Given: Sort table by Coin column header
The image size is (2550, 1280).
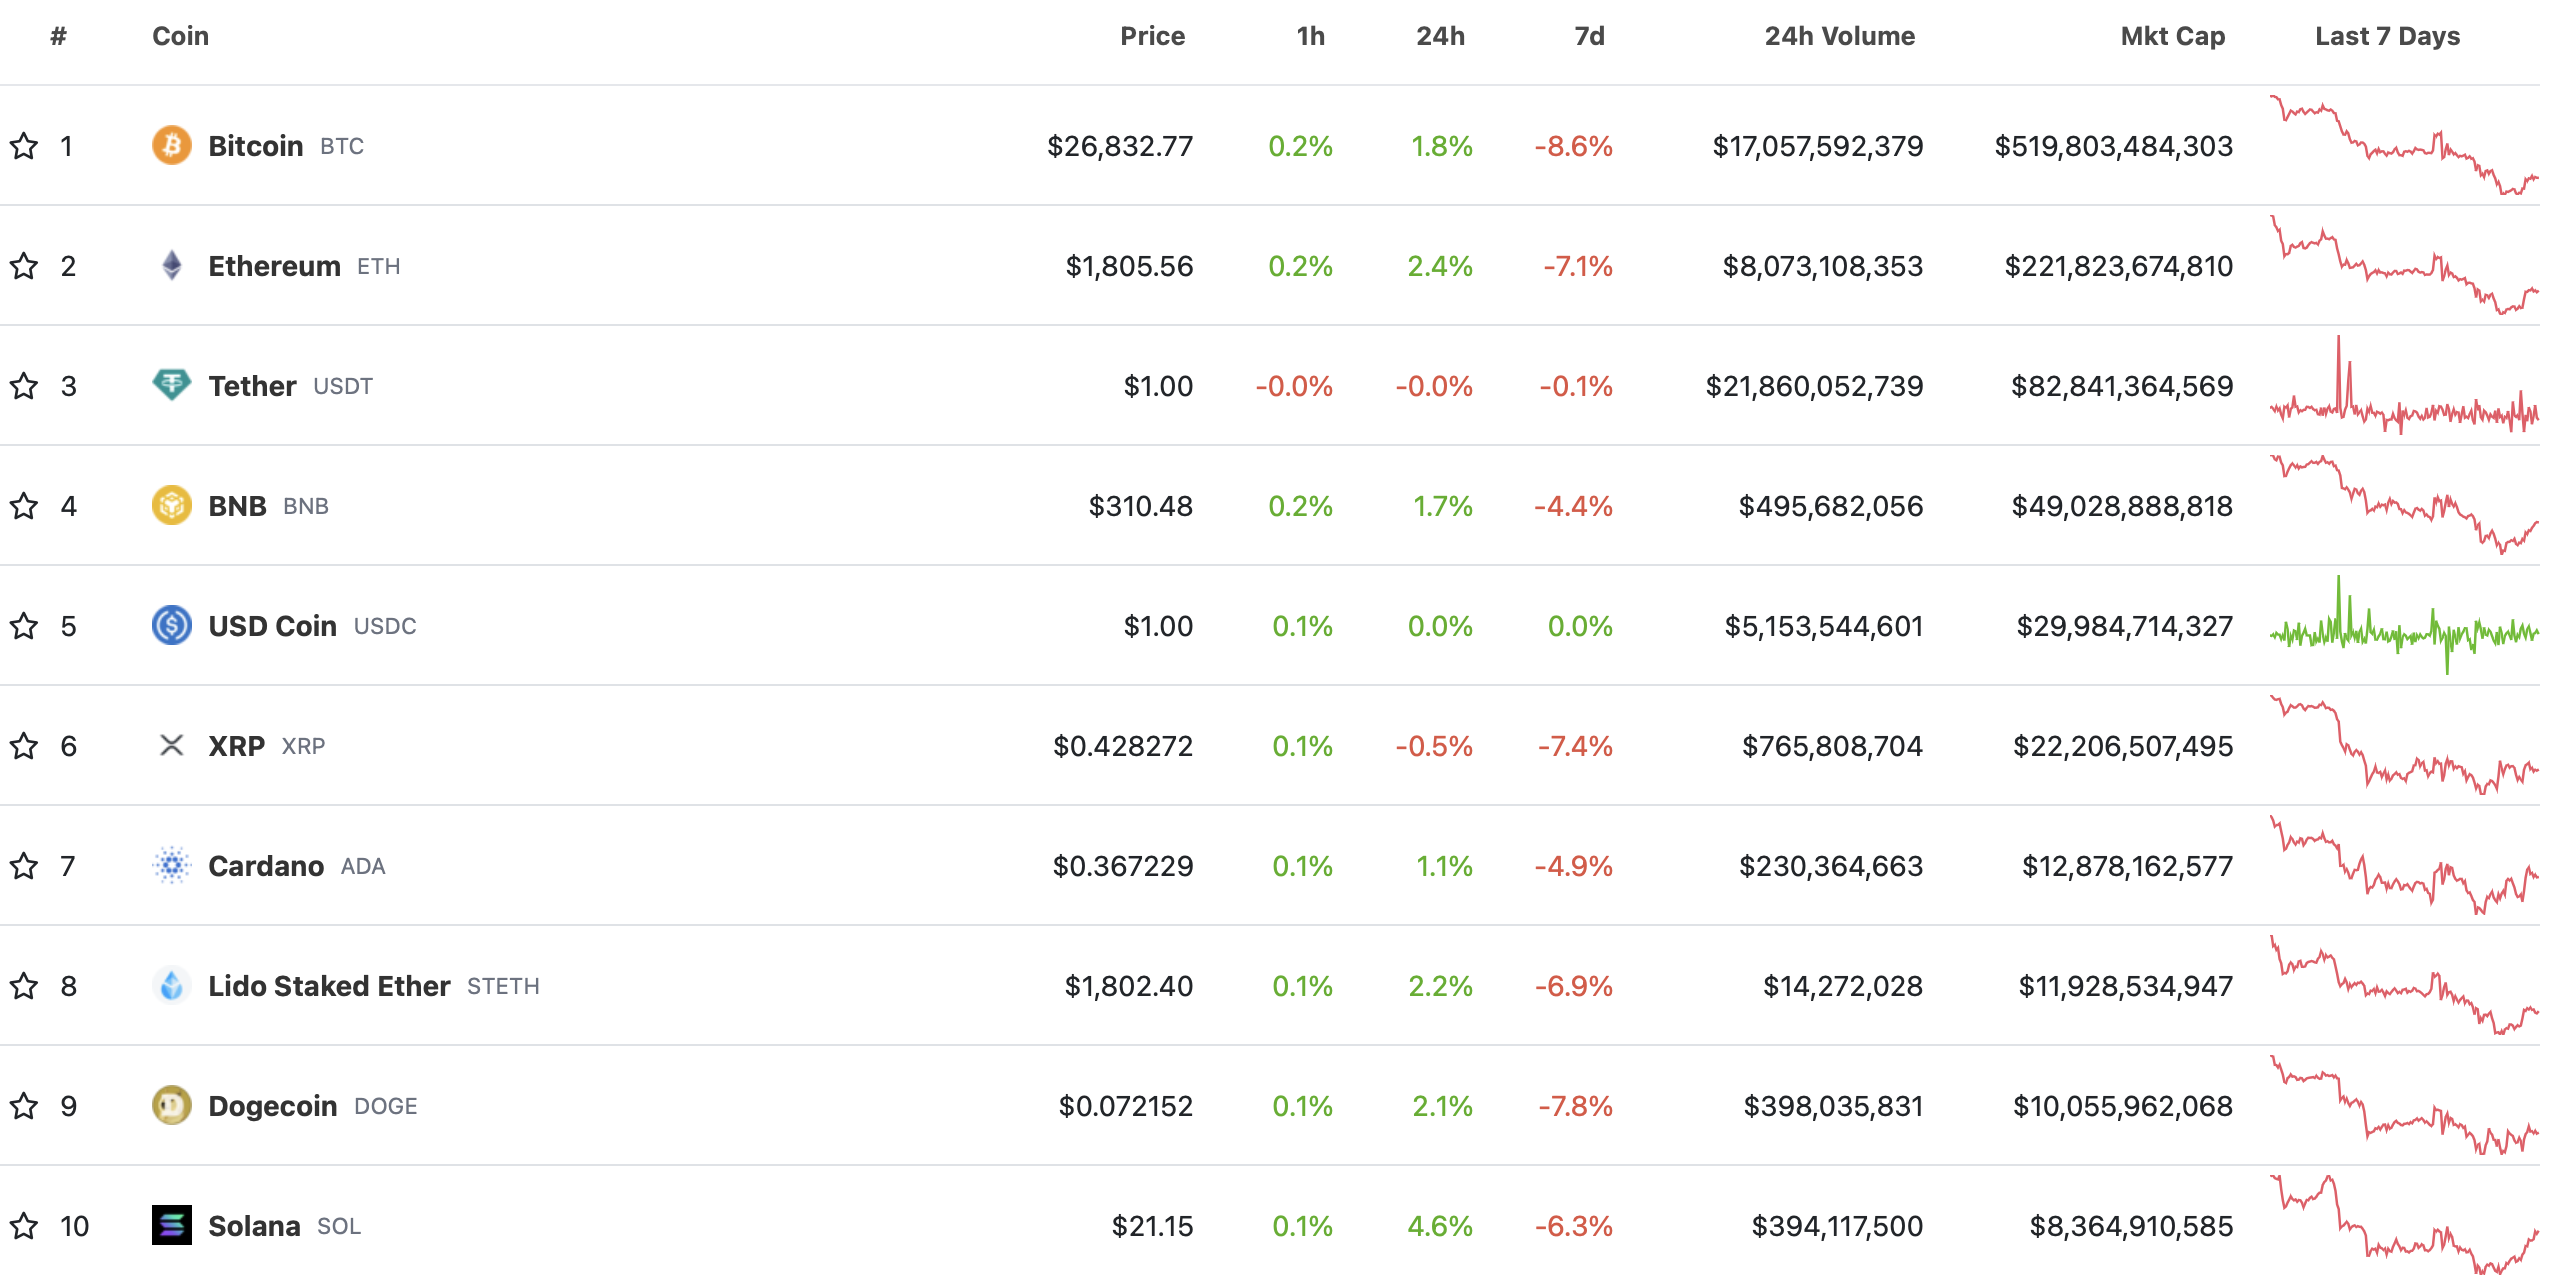Looking at the screenshot, I should click(x=180, y=36).
